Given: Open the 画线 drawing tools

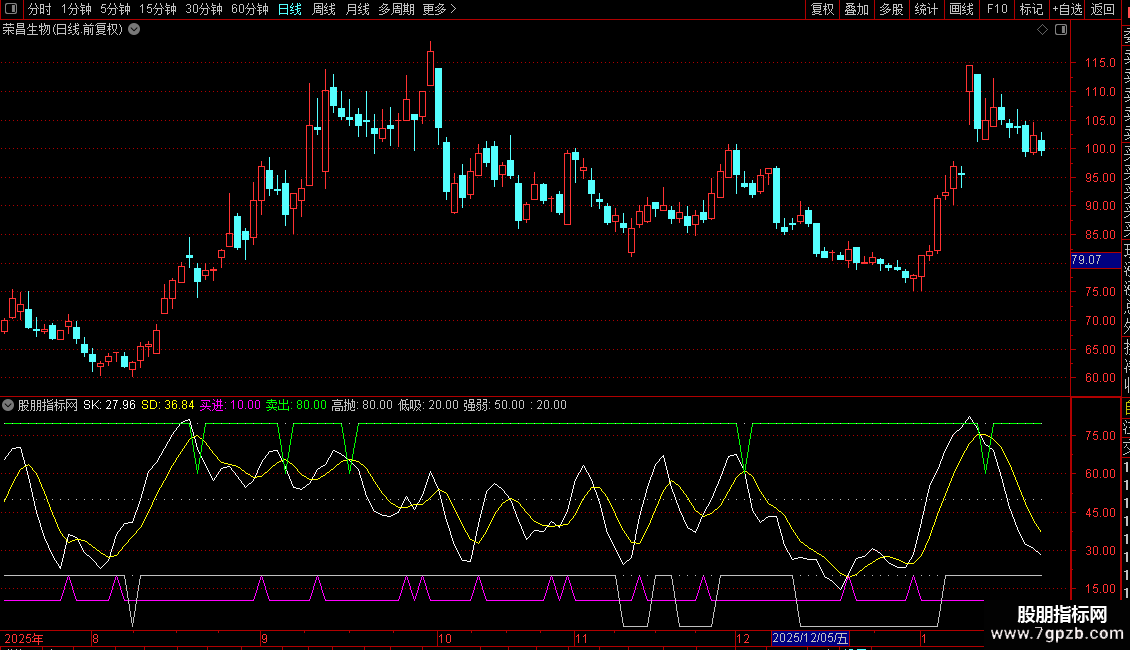Looking at the screenshot, I should pyautogui.click(x=961, y=9).
